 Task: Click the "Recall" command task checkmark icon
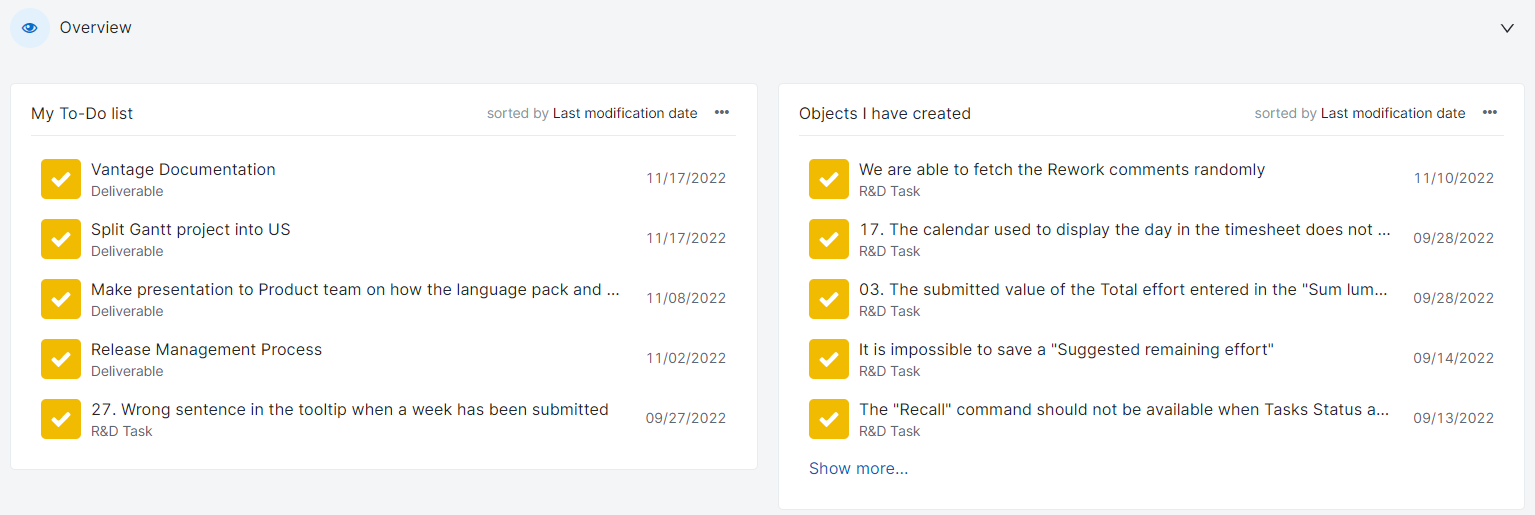click(x=829, y=419)
